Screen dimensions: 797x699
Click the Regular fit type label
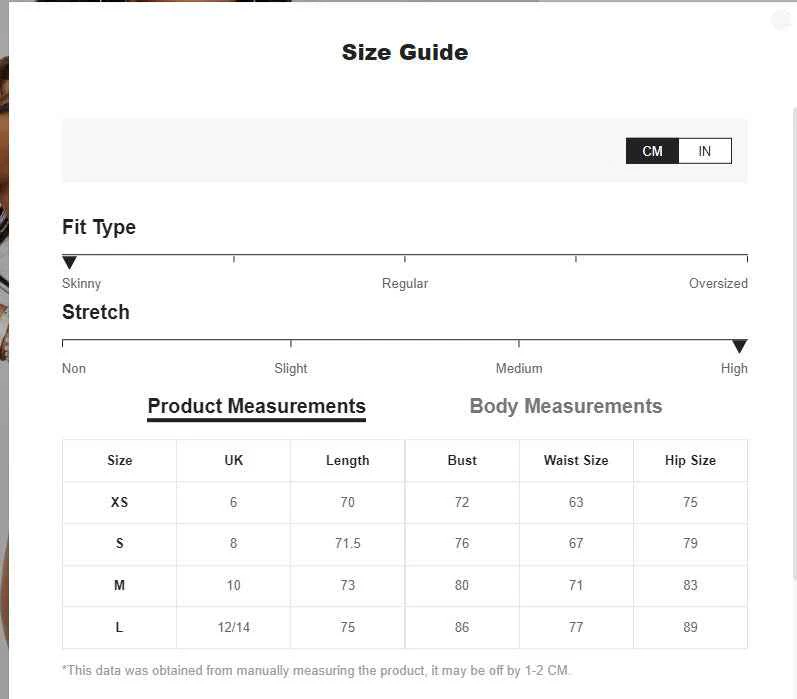tap(405, 284)
